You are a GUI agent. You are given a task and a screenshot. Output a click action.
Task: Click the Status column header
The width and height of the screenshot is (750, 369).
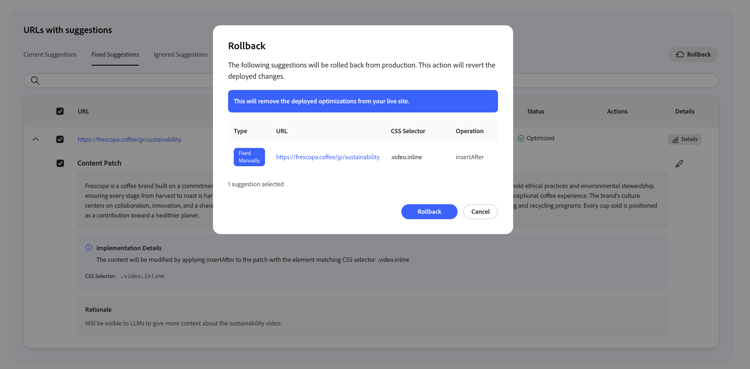point(536,111)
